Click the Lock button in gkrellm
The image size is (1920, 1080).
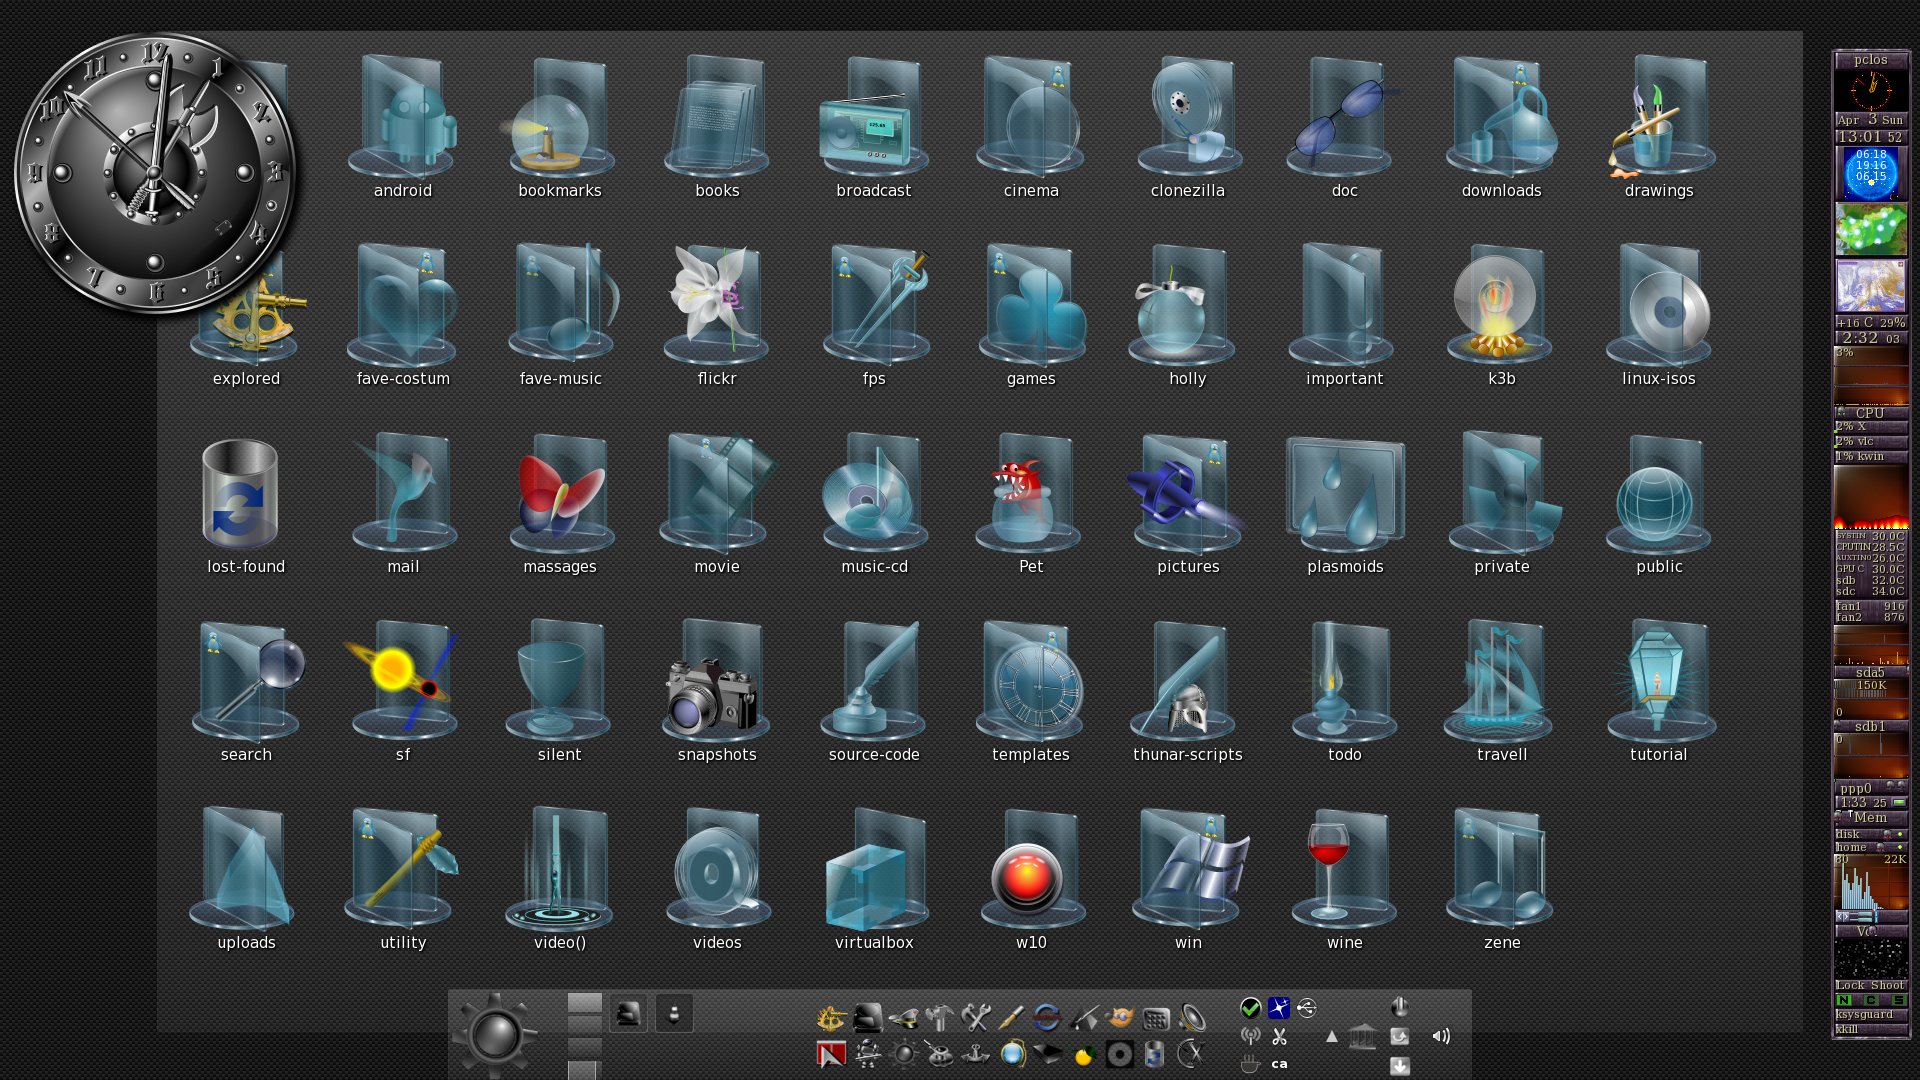(x=1850, y=985)
